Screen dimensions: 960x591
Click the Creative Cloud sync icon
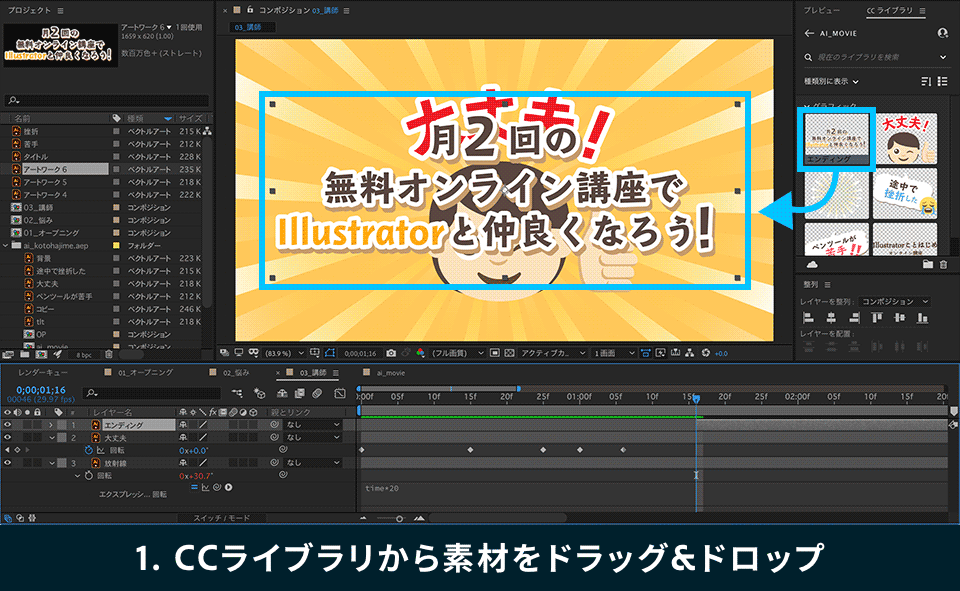point(812,265)
